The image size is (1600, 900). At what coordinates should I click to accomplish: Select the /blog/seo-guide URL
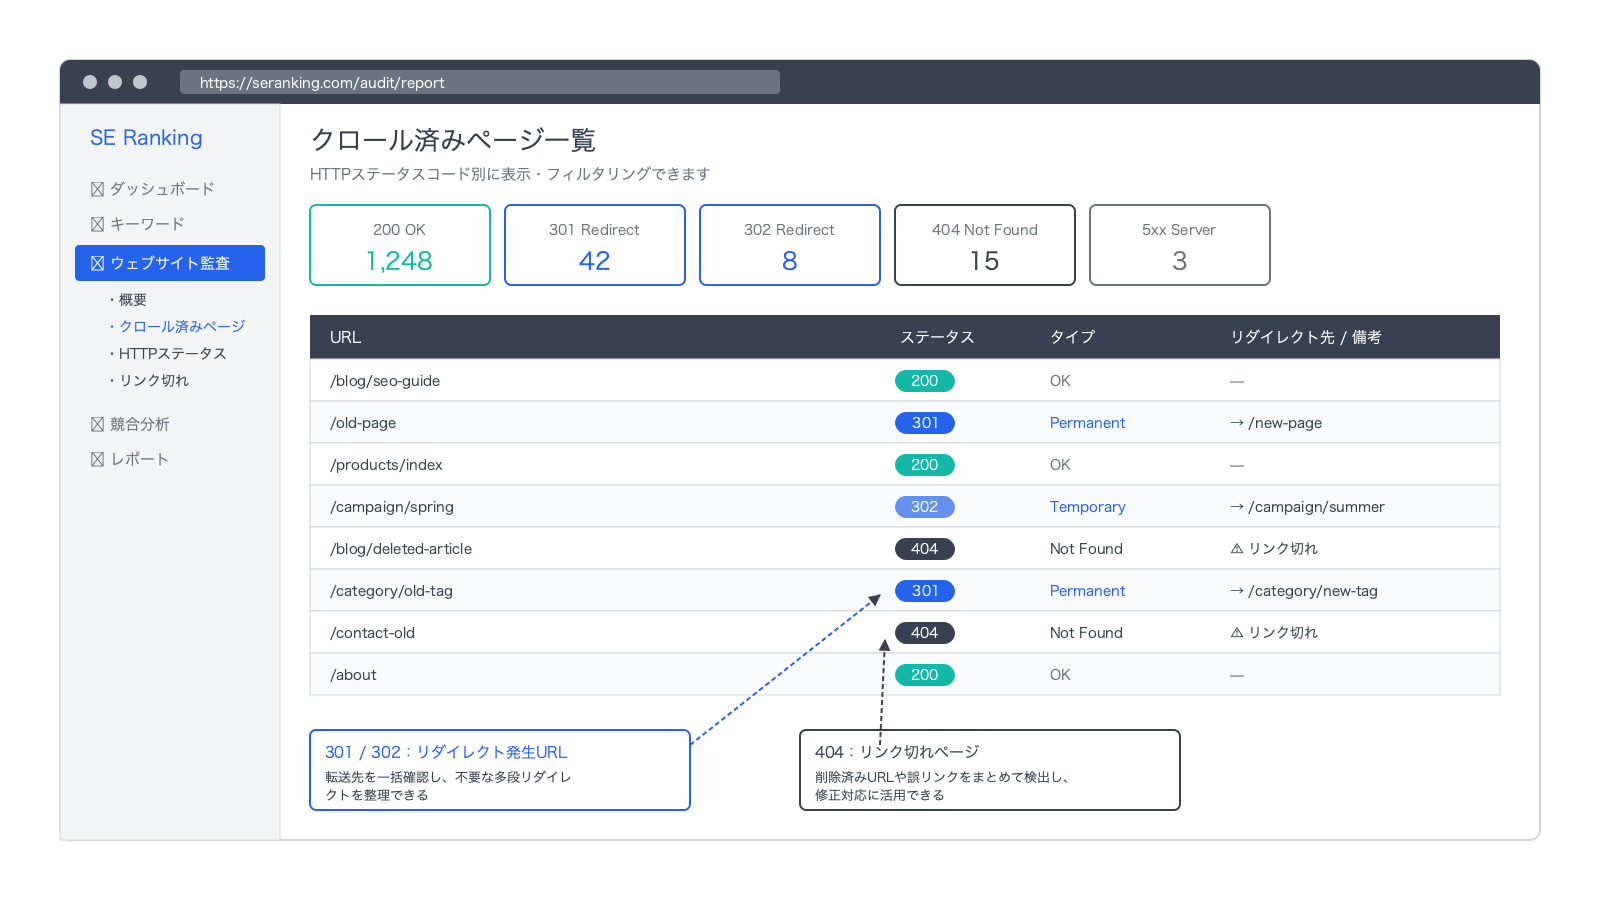click(x=385, y=381)
